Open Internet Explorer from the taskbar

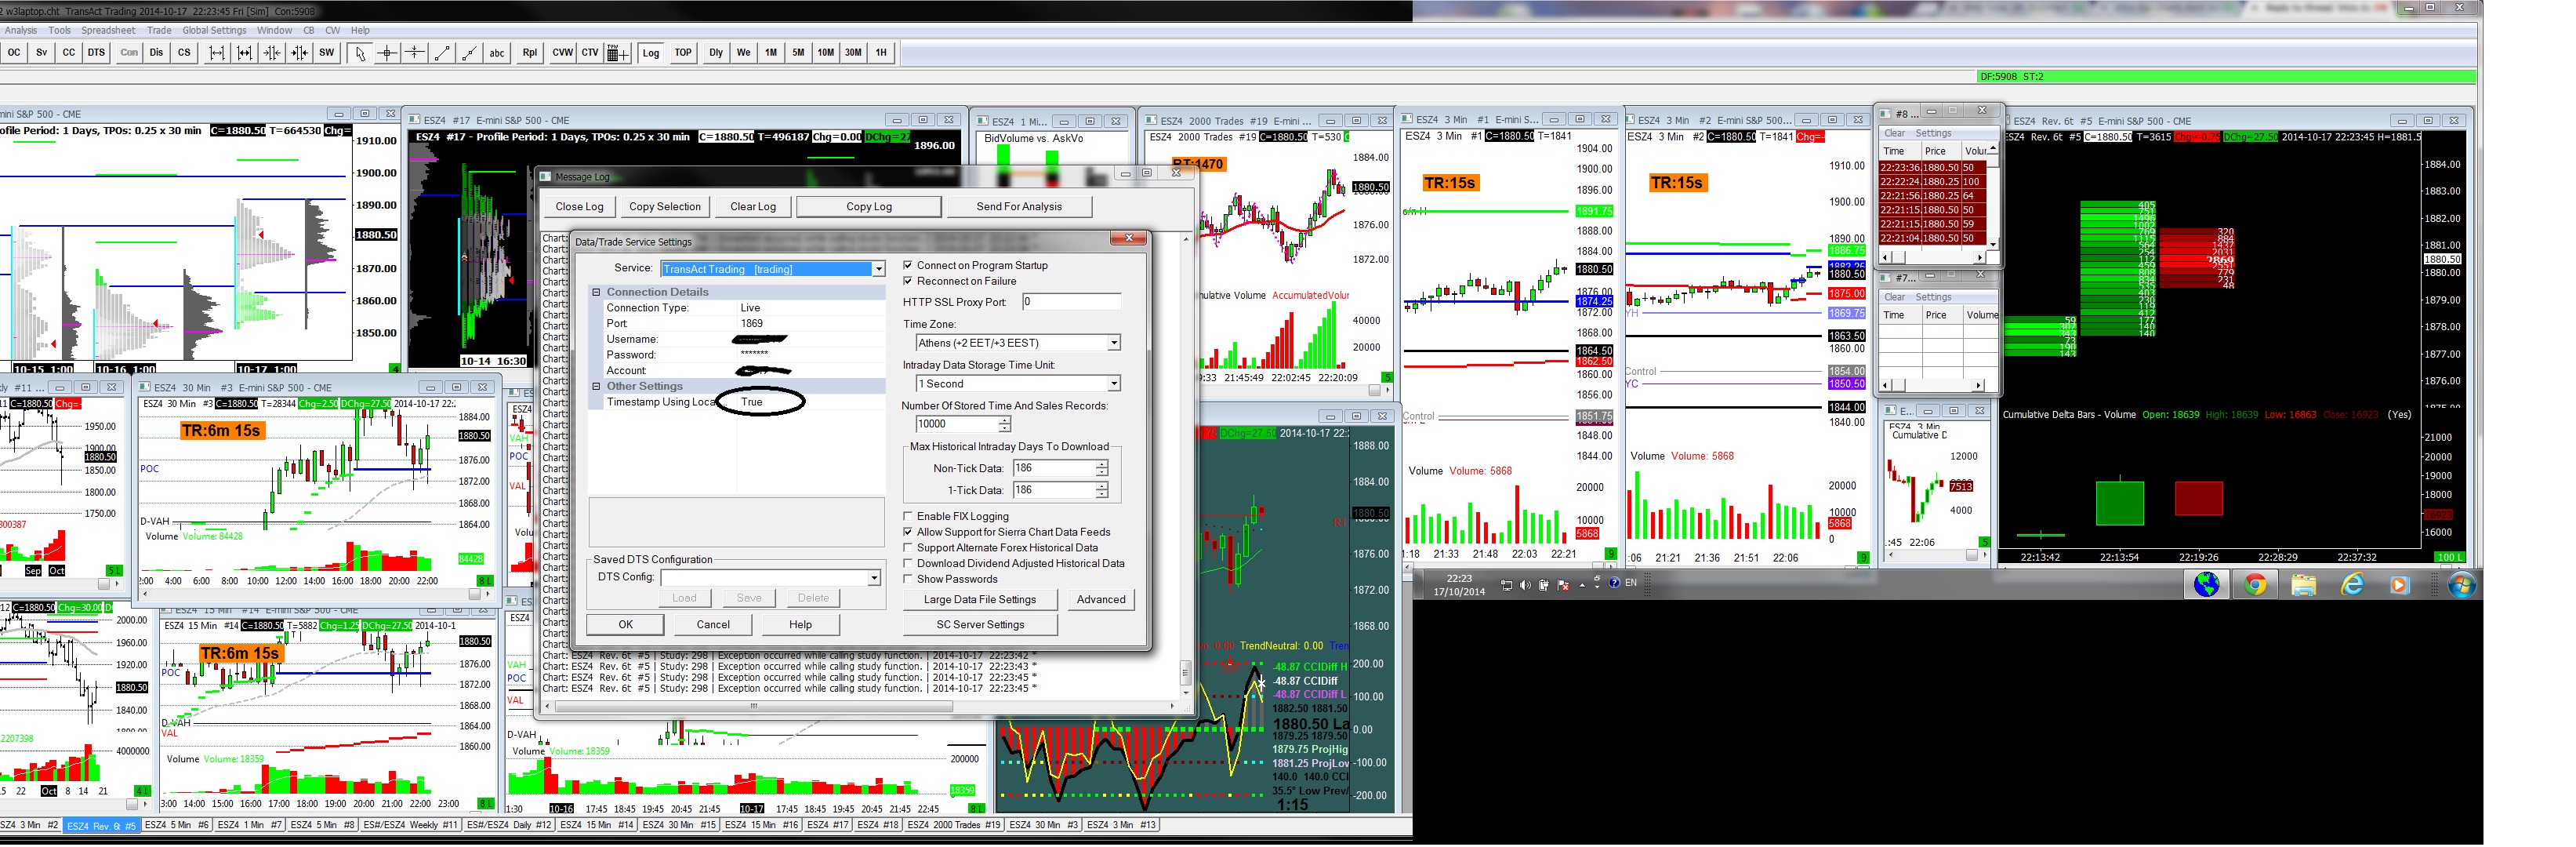pos(2352,585)
